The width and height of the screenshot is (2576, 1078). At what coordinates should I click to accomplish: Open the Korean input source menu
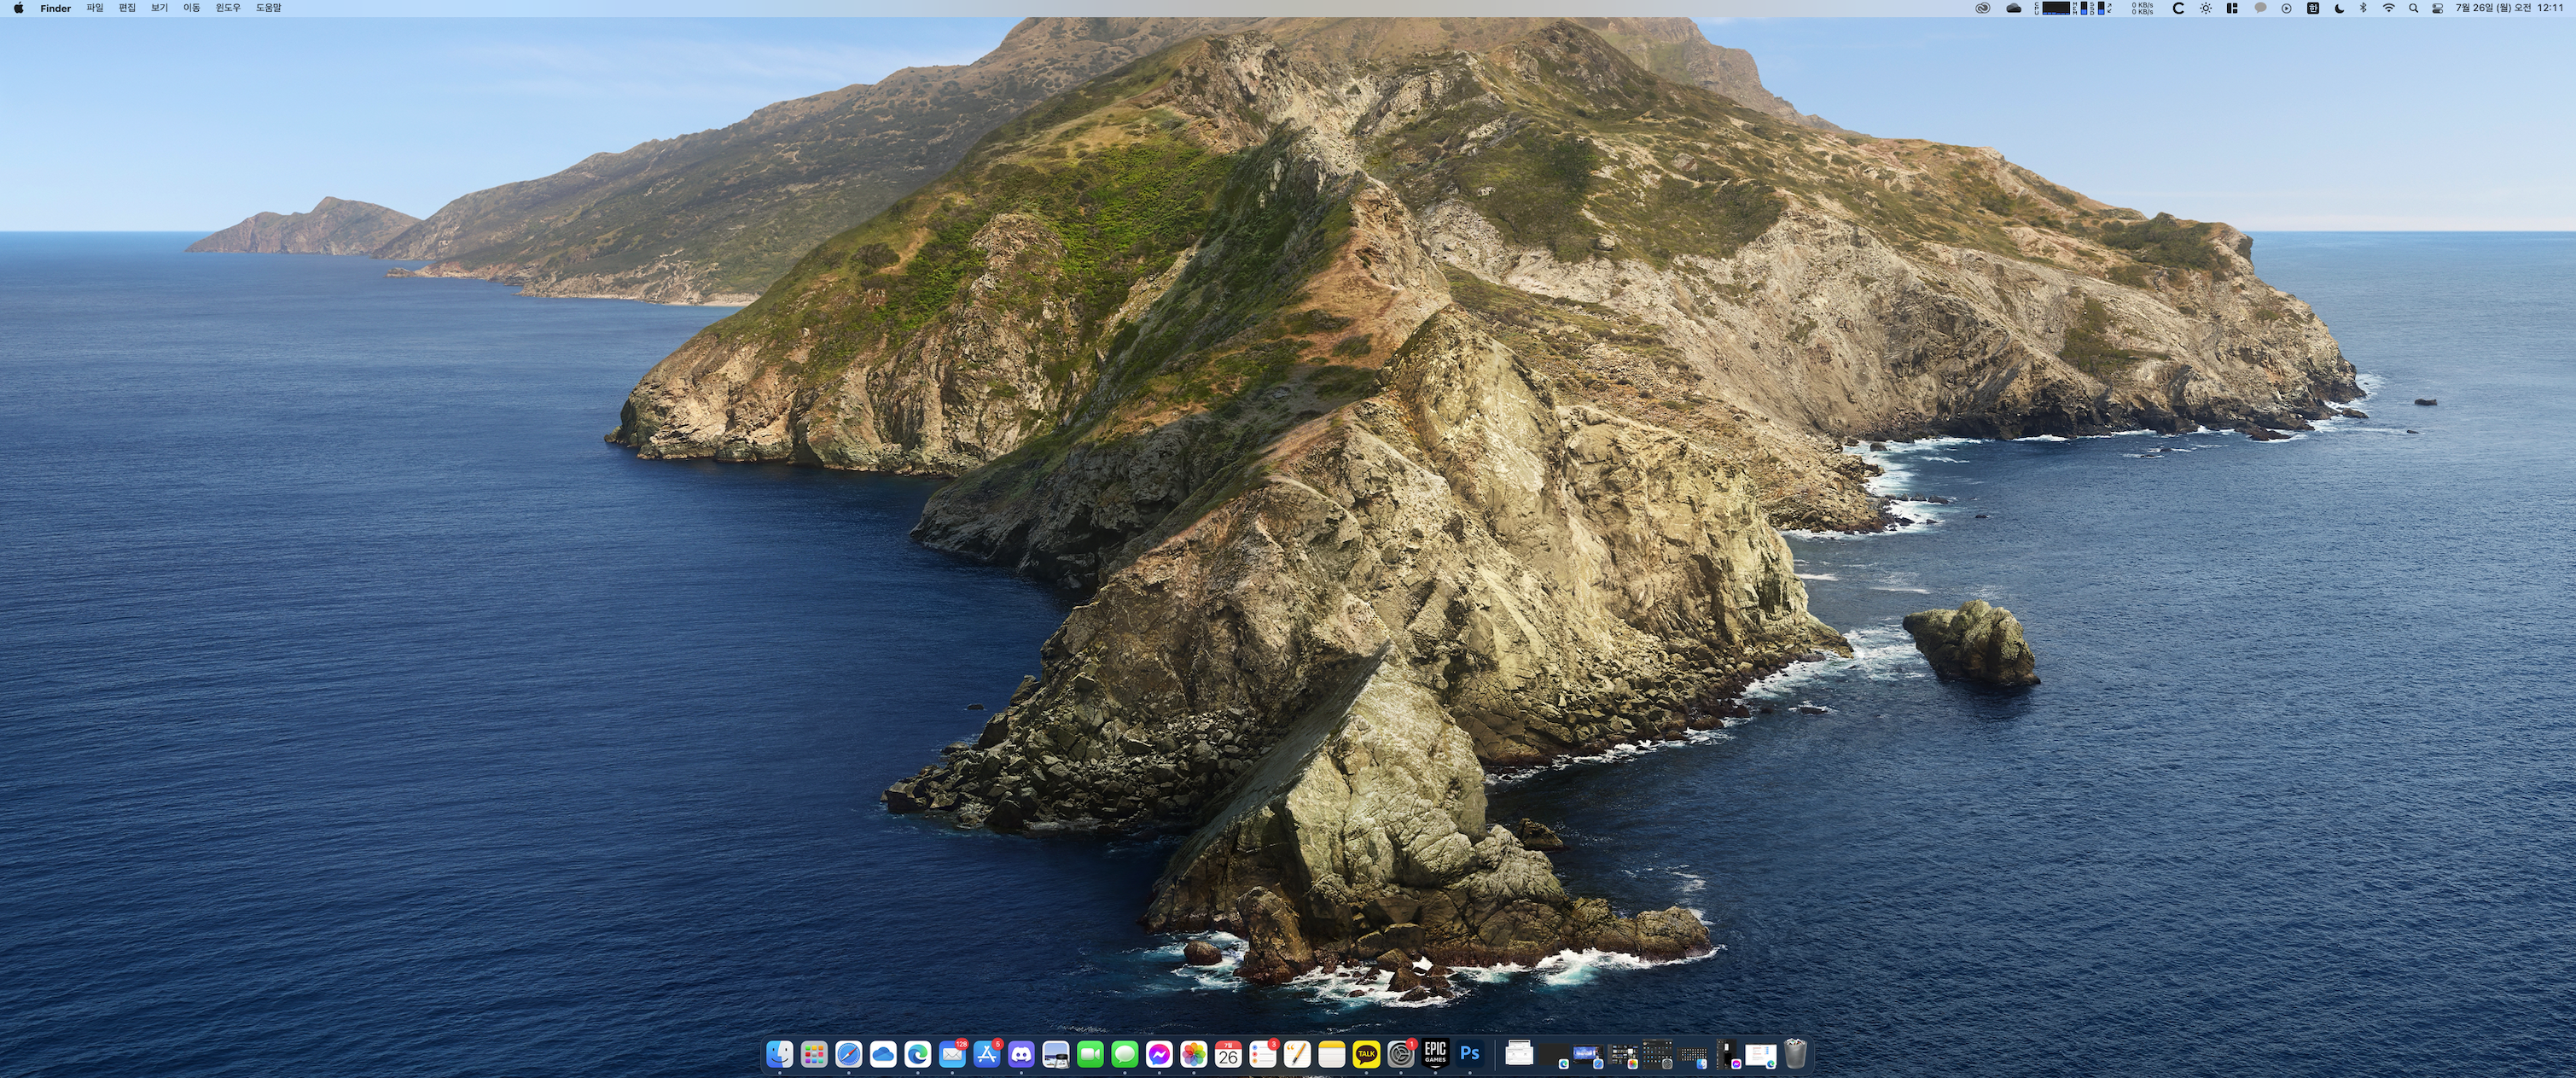(x=2312, y=8)
